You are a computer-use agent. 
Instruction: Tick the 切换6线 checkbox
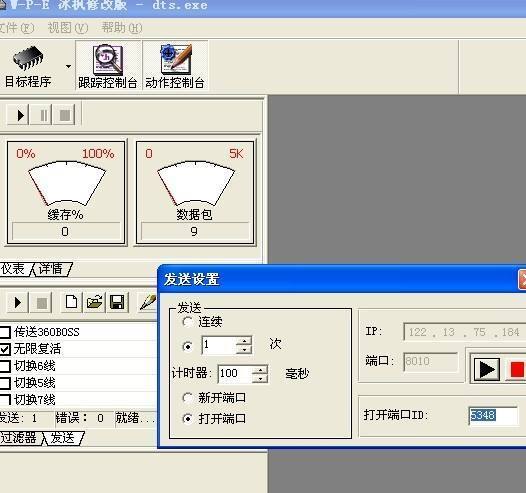(5, 366)
